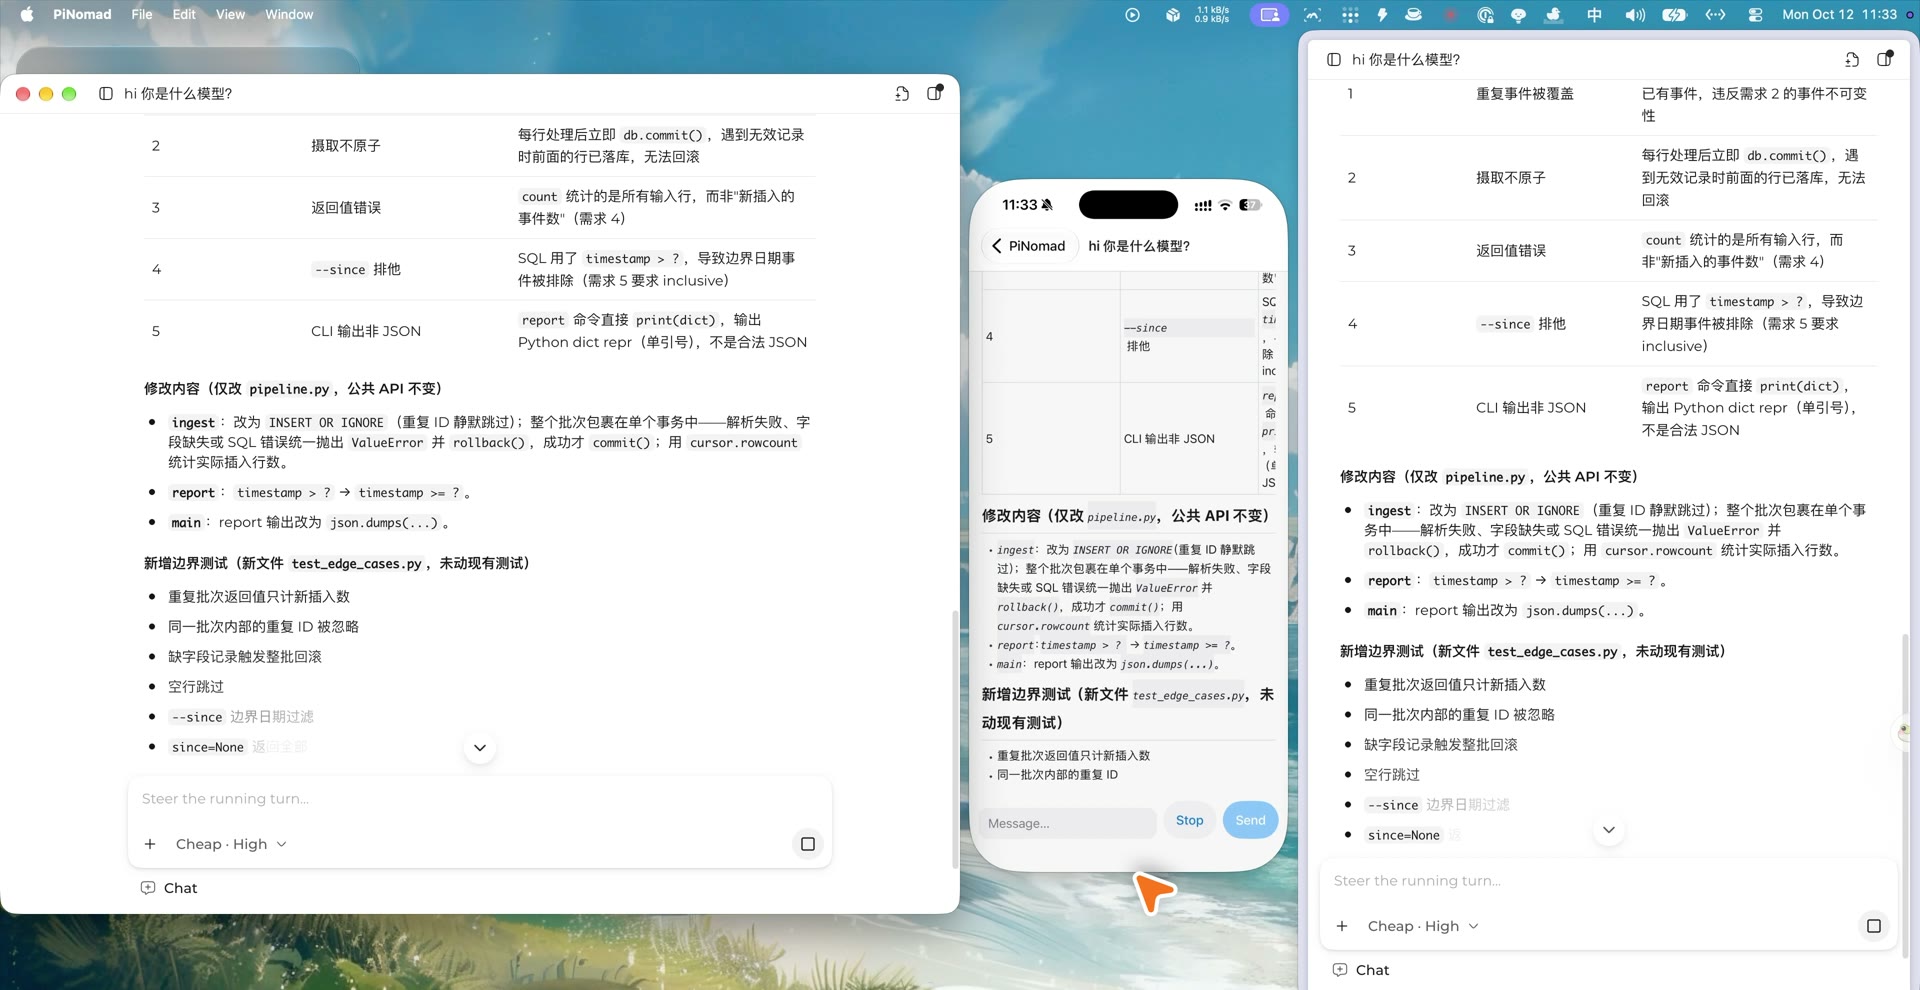
Task: Click the network speed indicator in menu bar
Action: click(x=1212, y=15)
